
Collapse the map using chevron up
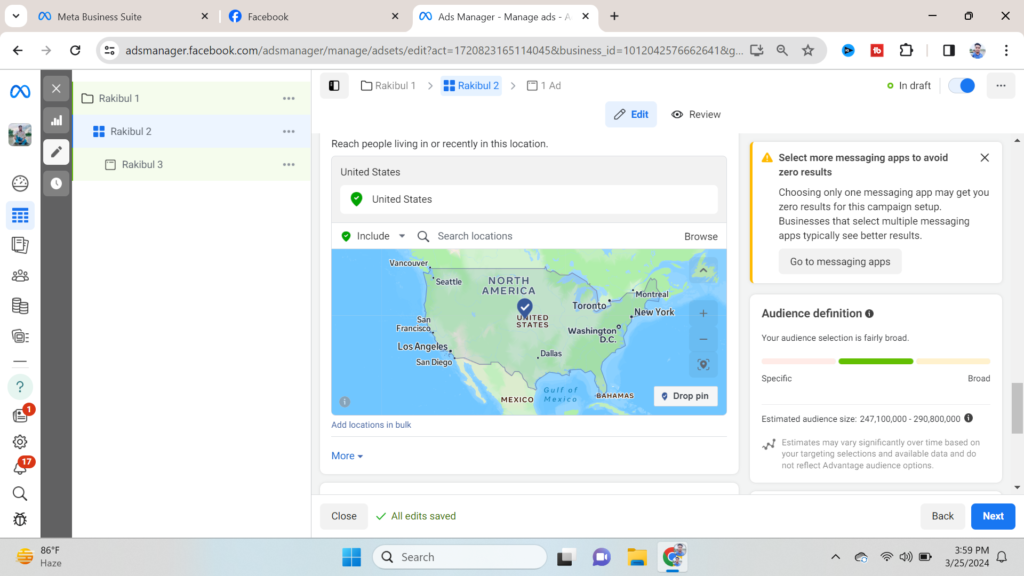[x=703, y=270]
